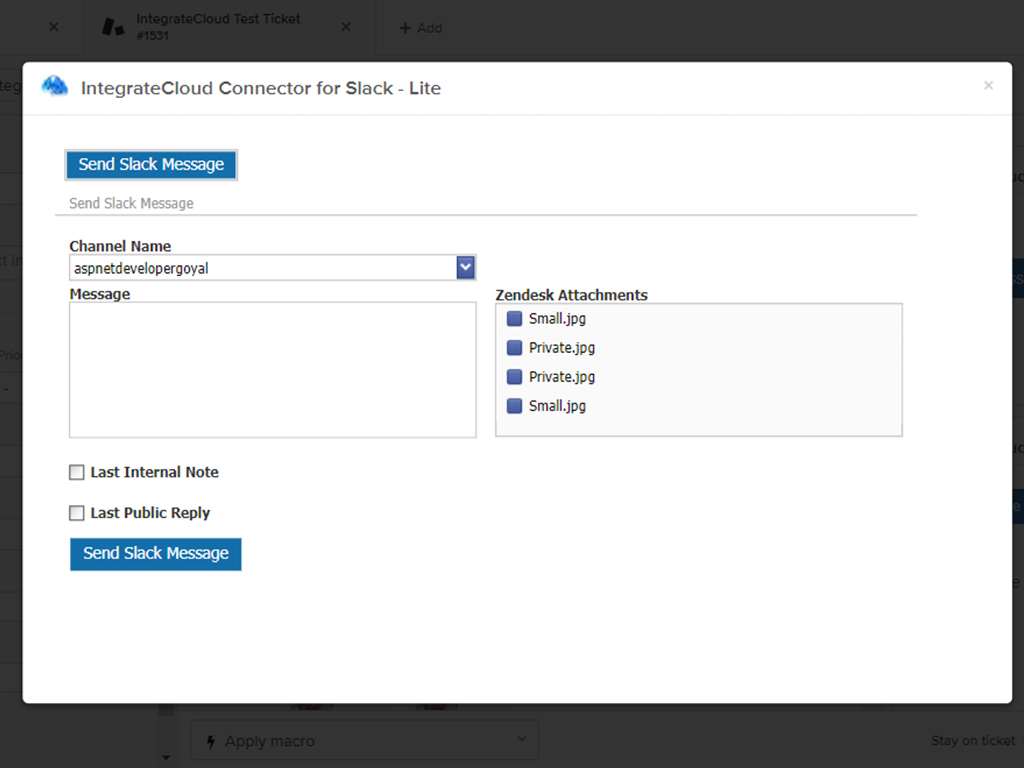Image resolution: width=1024 pixels, height=768 pixels.
Task: Select the first Private.jpg attachment
Action: 514,347
